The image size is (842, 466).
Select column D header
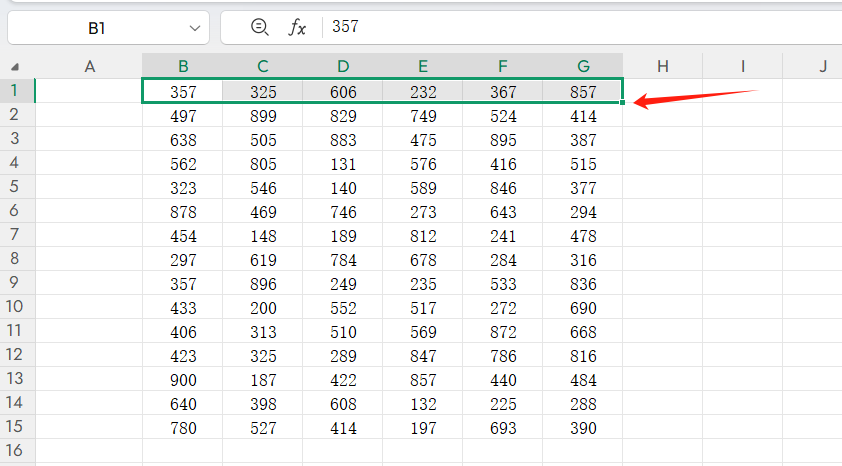[343, 66]
